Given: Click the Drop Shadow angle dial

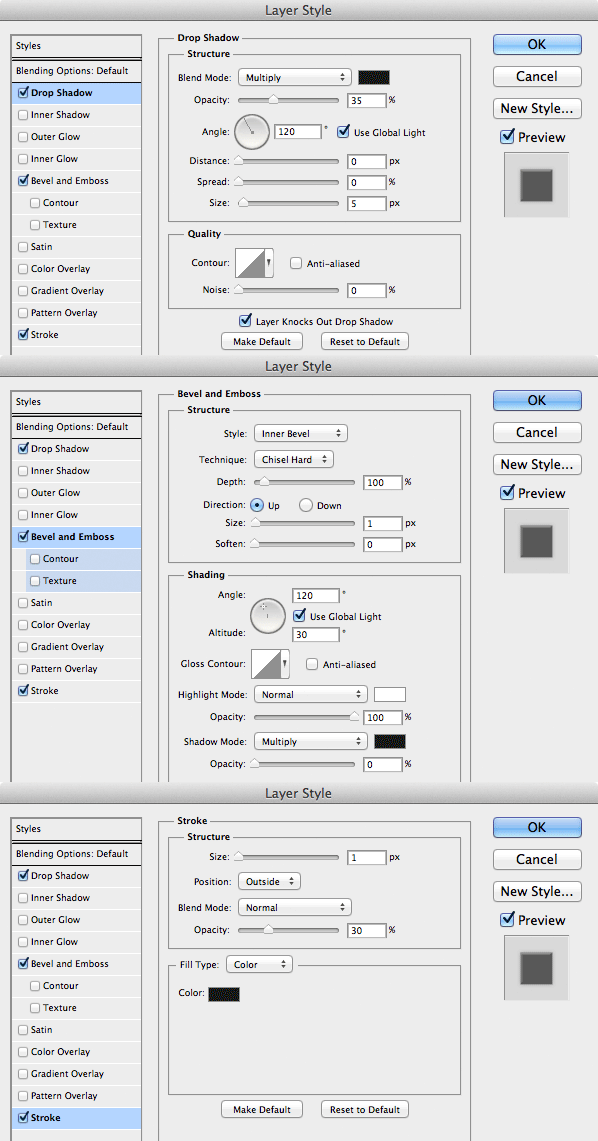Looking at the screenshot, I should coord(252,131).
